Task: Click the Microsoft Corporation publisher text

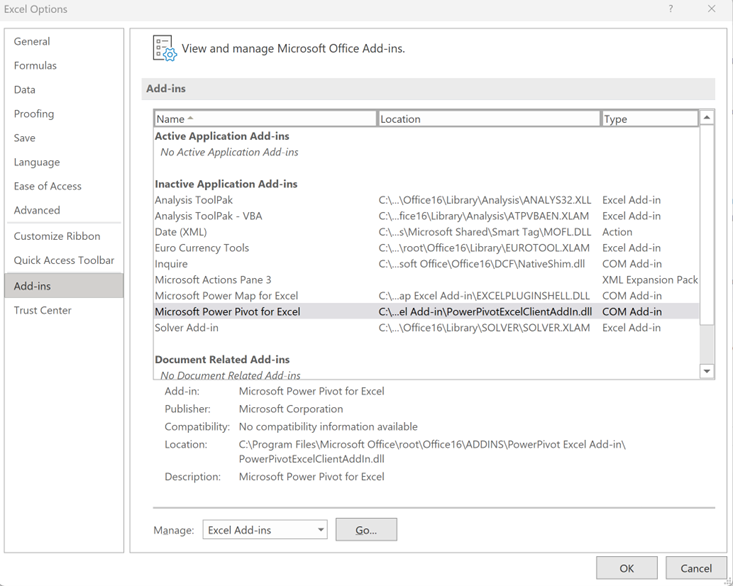Action: (291, 409)
